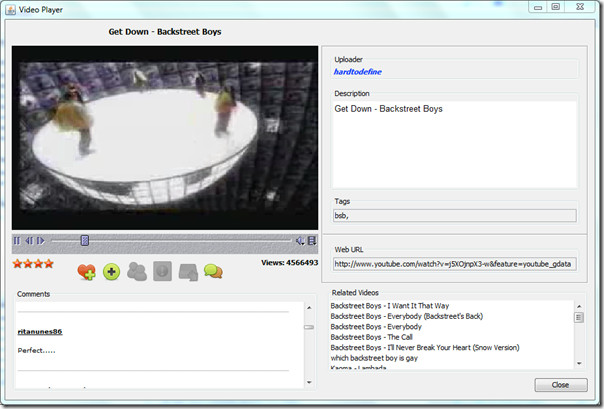
Task: Click the grey info exclamation icon
Action: pyautogui.click(x=162, y=272)
